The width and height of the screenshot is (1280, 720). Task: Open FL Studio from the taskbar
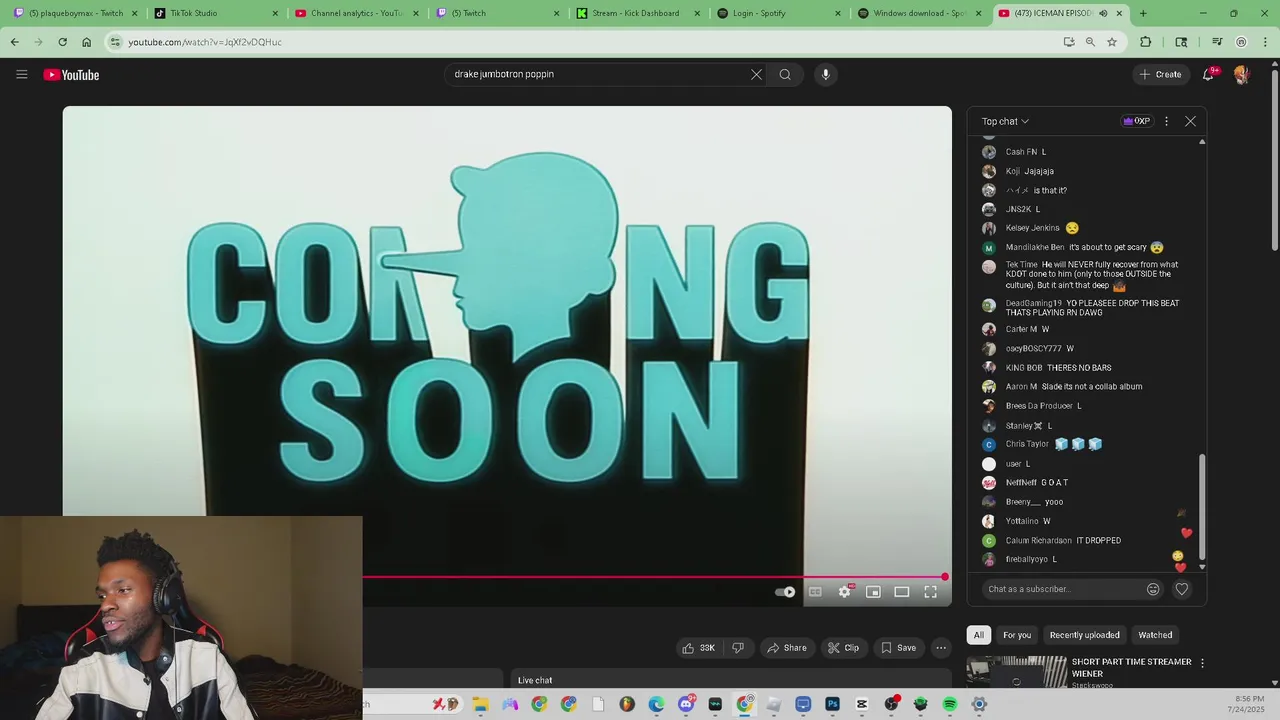[x=627, y=704]
